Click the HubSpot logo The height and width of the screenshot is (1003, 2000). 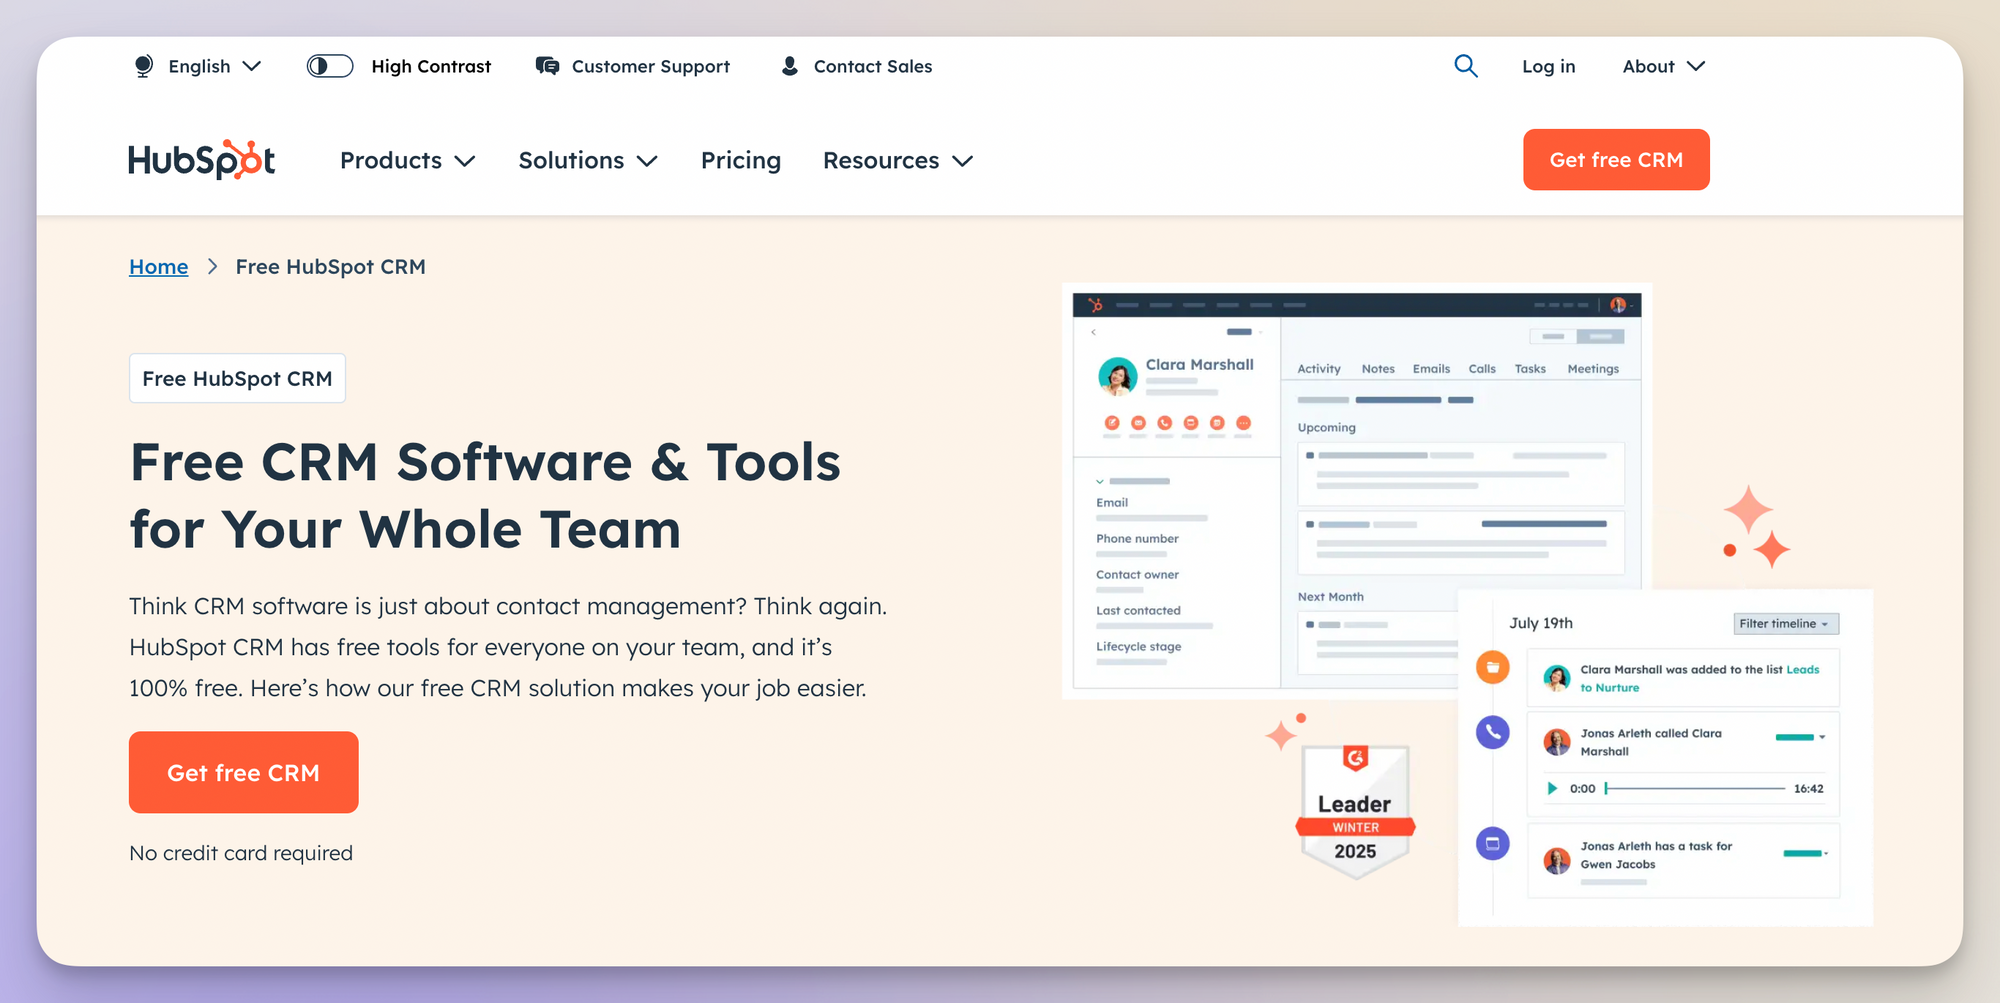[x=202, y=160]
